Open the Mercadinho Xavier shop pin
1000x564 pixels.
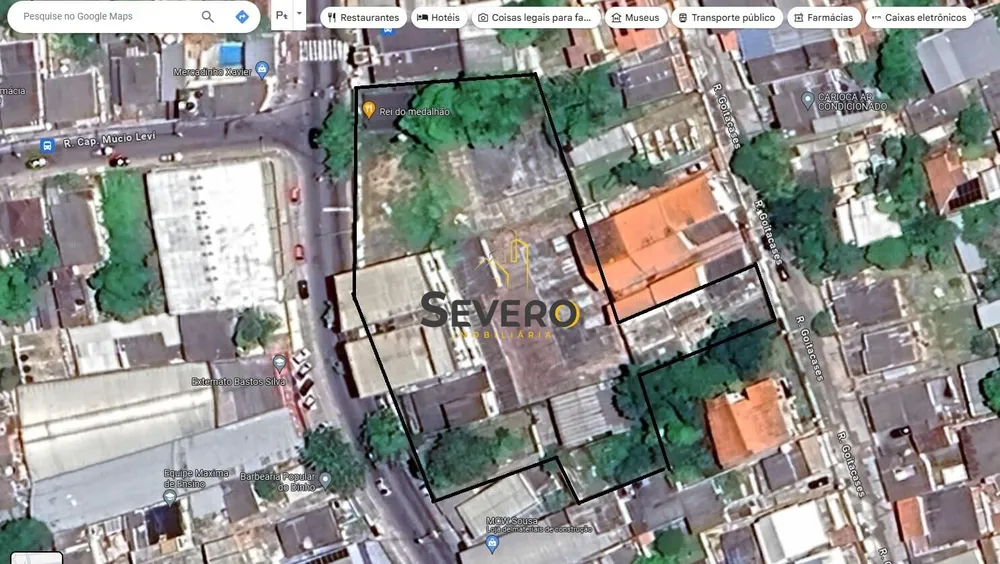(261, 70)
